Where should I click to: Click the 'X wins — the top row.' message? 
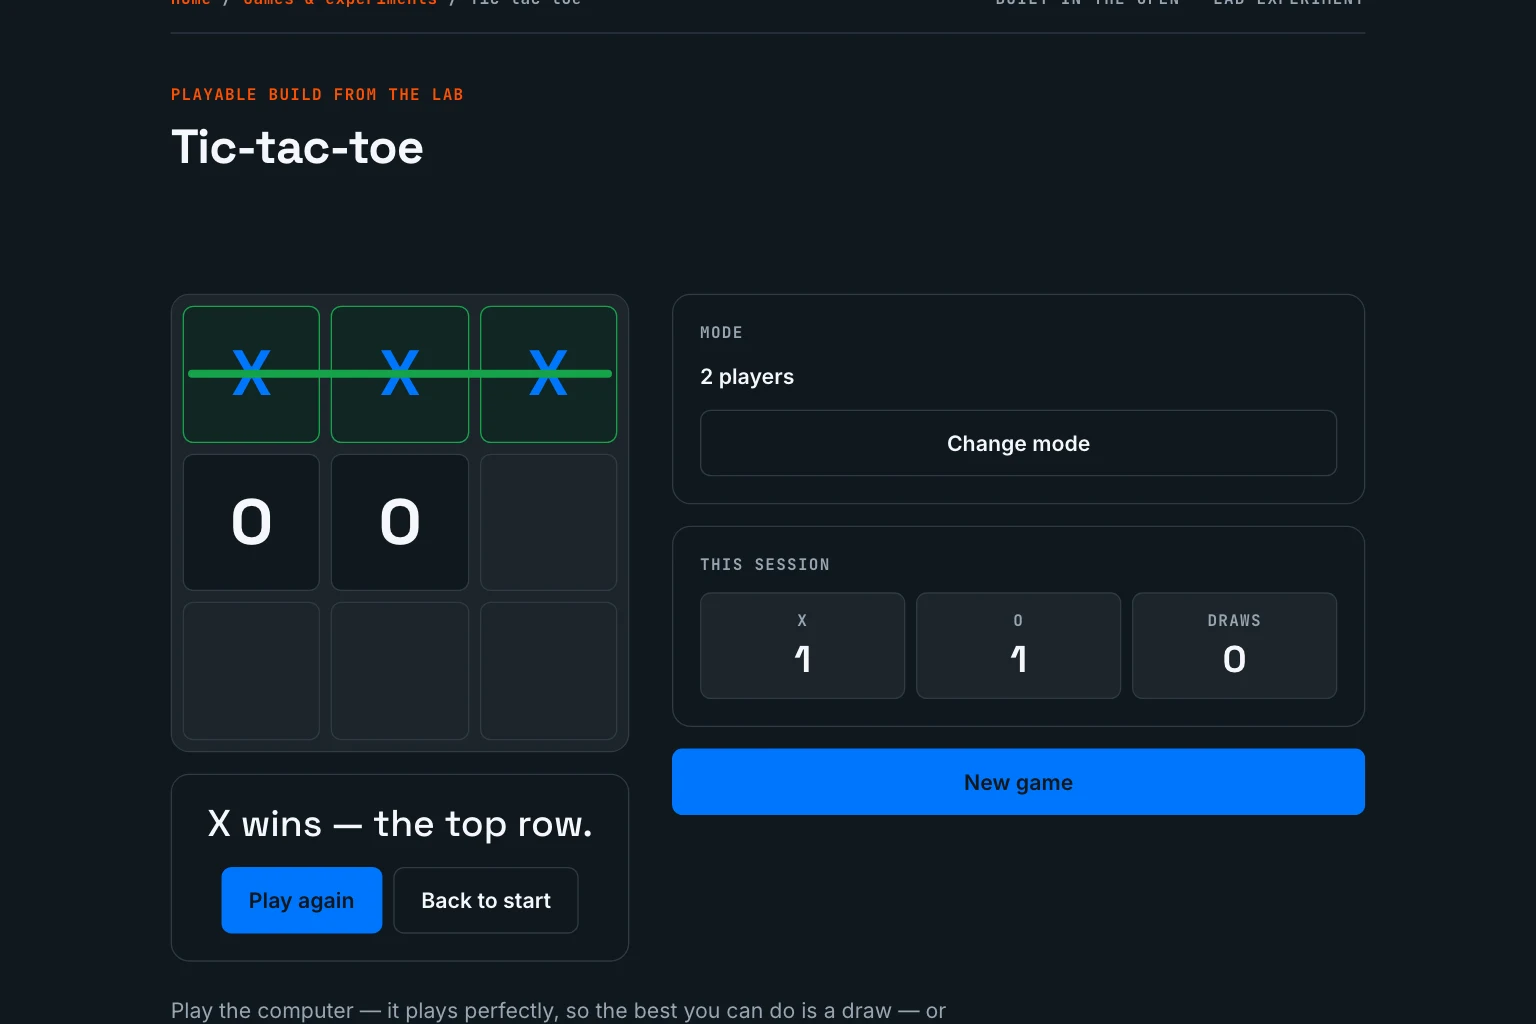tap(400, 824)
